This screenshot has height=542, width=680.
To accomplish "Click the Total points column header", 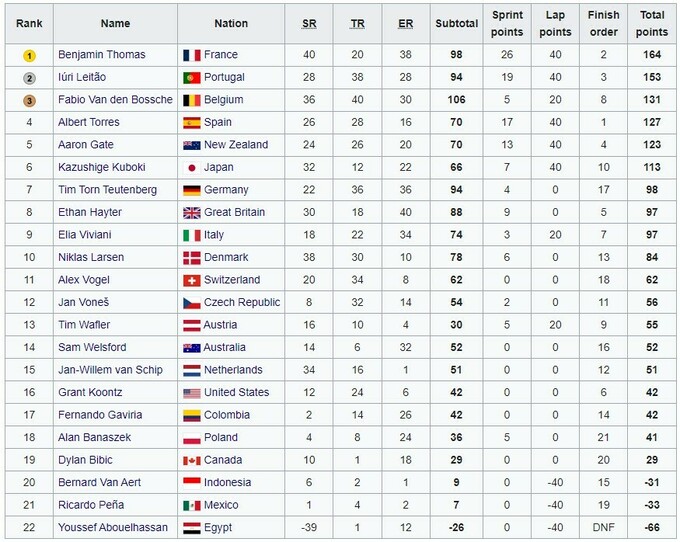I will [x=652, y=23].
